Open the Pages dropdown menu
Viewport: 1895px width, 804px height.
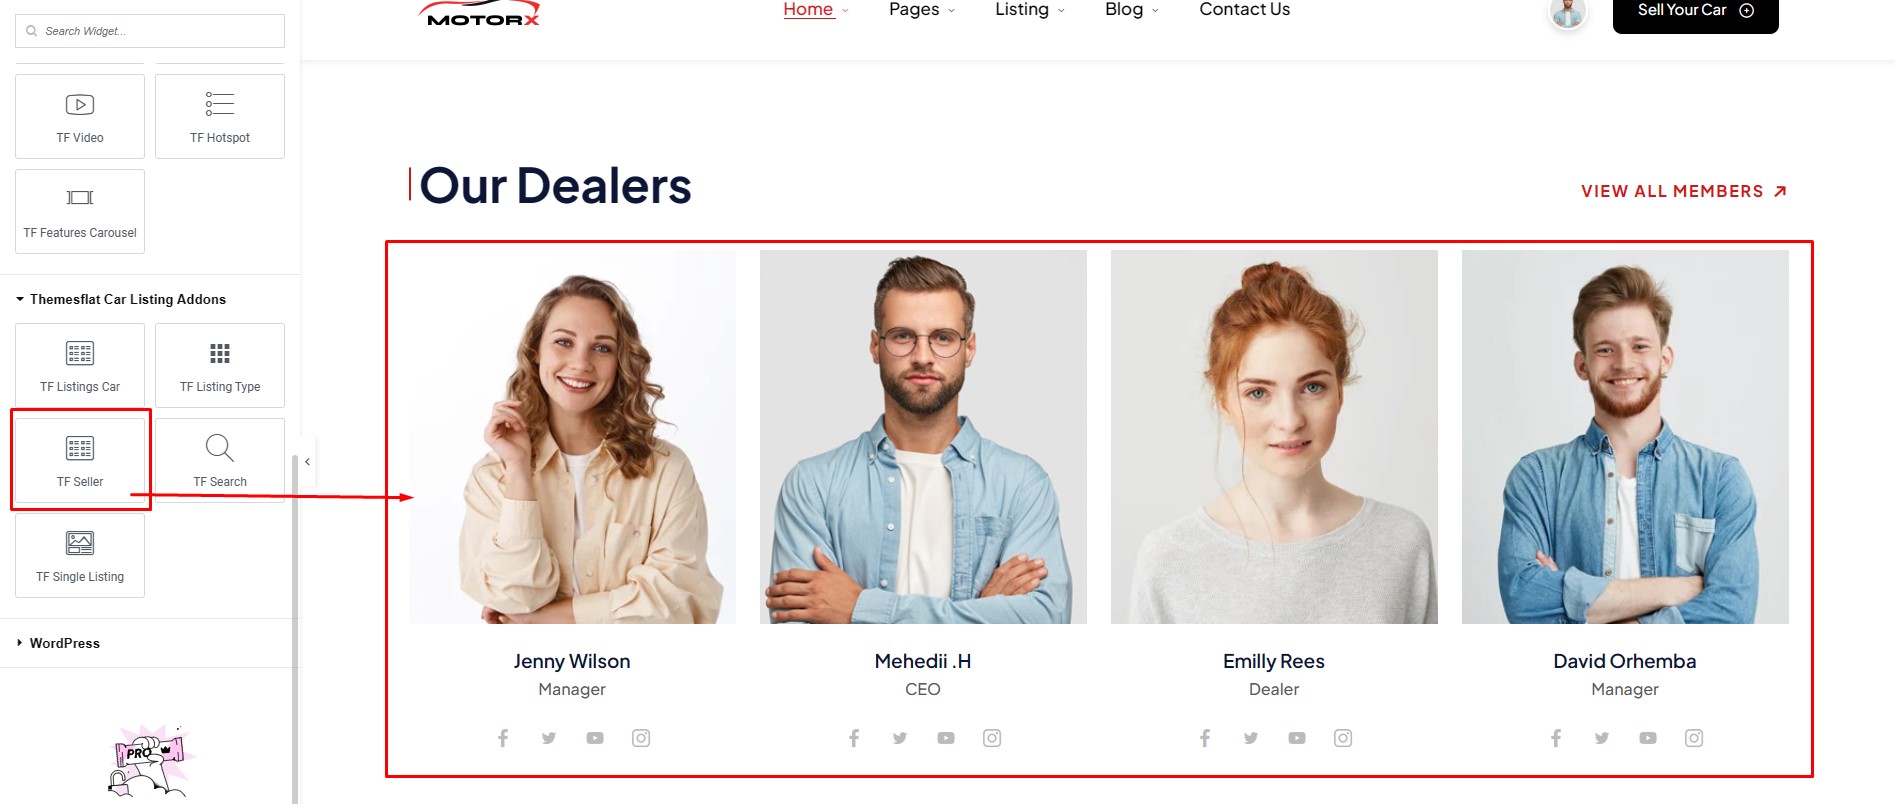(x=922, y=10)
